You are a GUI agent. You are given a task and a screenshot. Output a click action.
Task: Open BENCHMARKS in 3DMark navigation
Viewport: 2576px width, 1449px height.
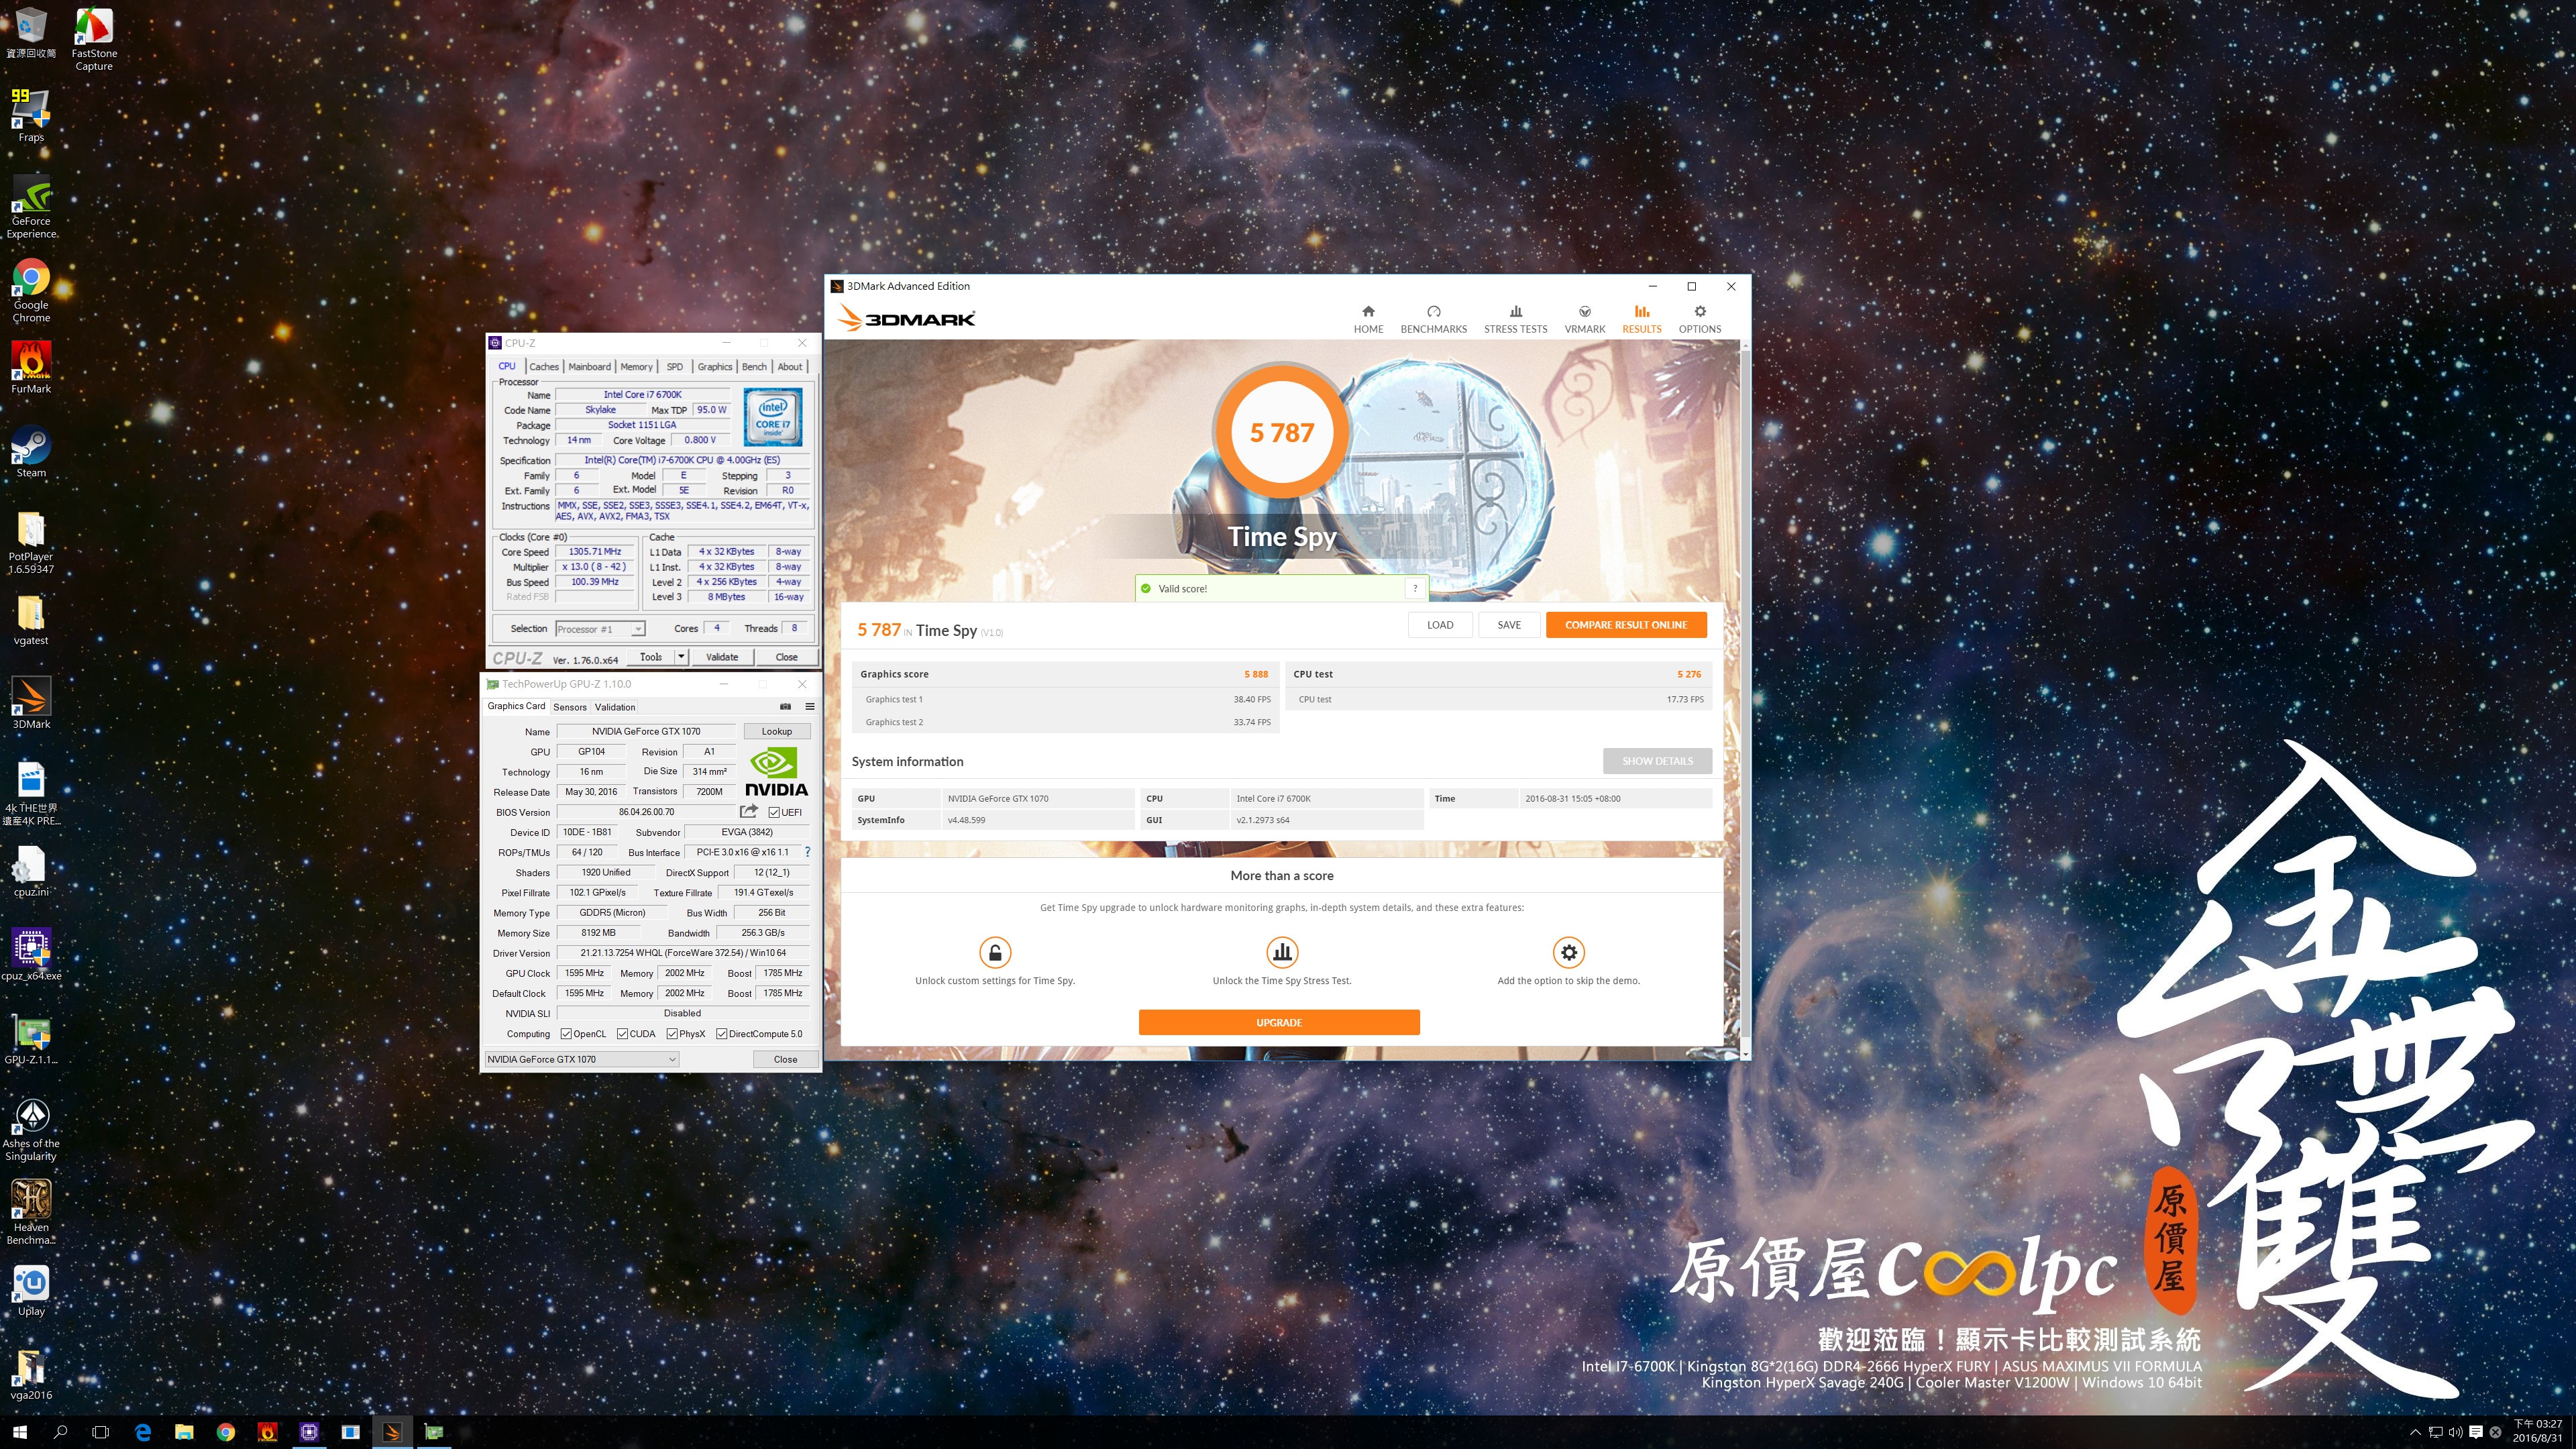(1433, 319)
